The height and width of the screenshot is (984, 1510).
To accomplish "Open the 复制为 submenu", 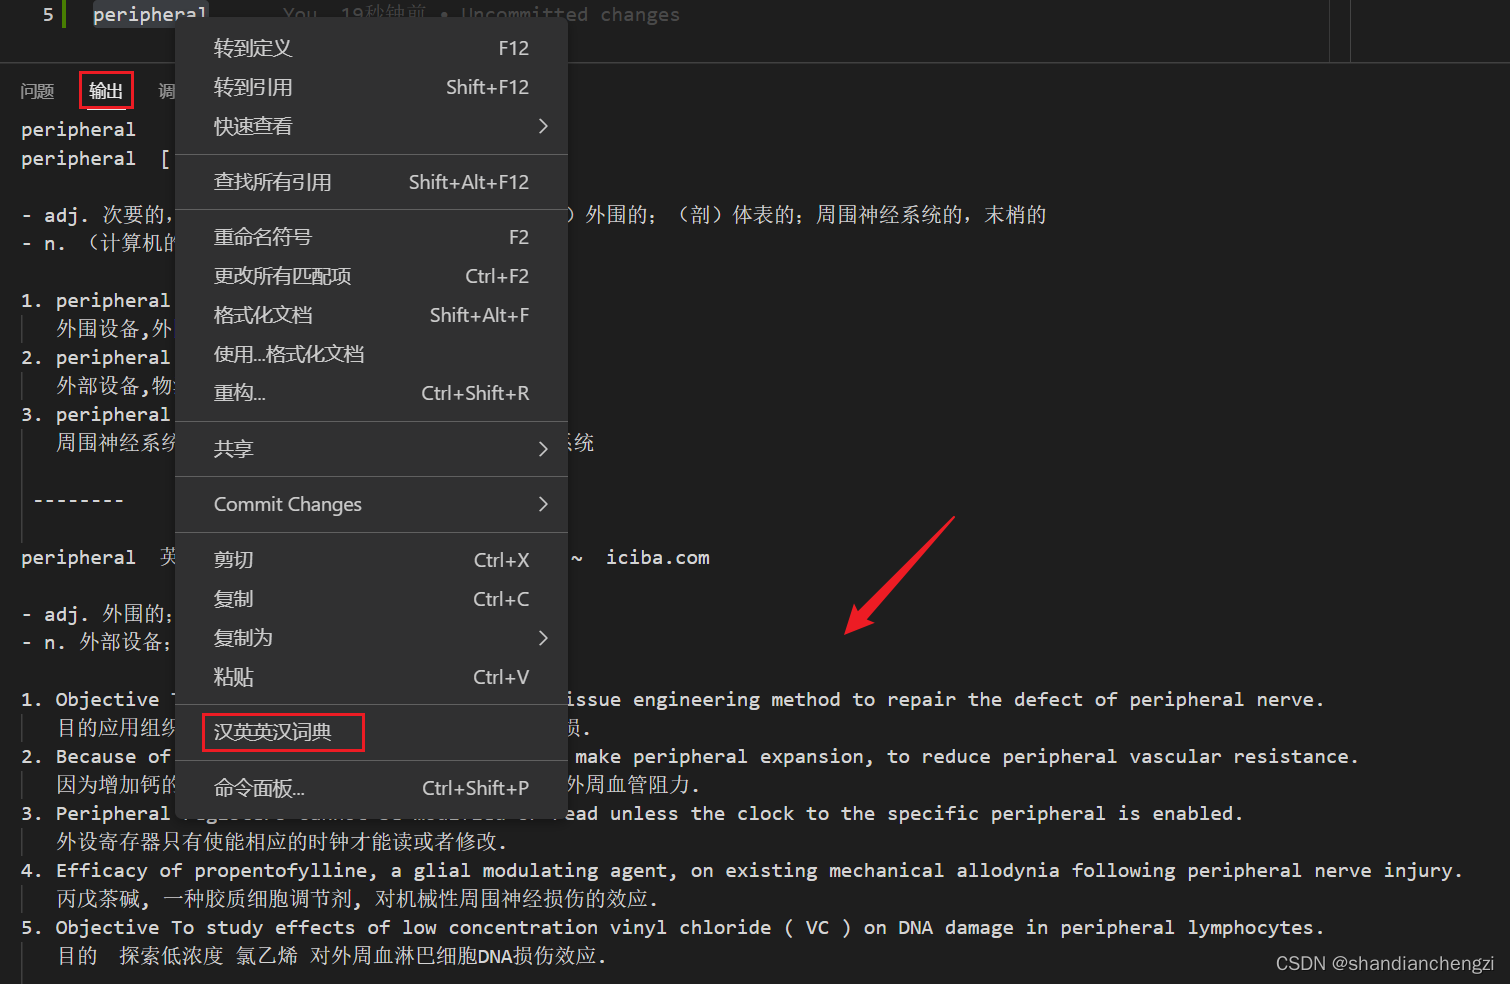I will pyautogui.click(x=371, y=638).
